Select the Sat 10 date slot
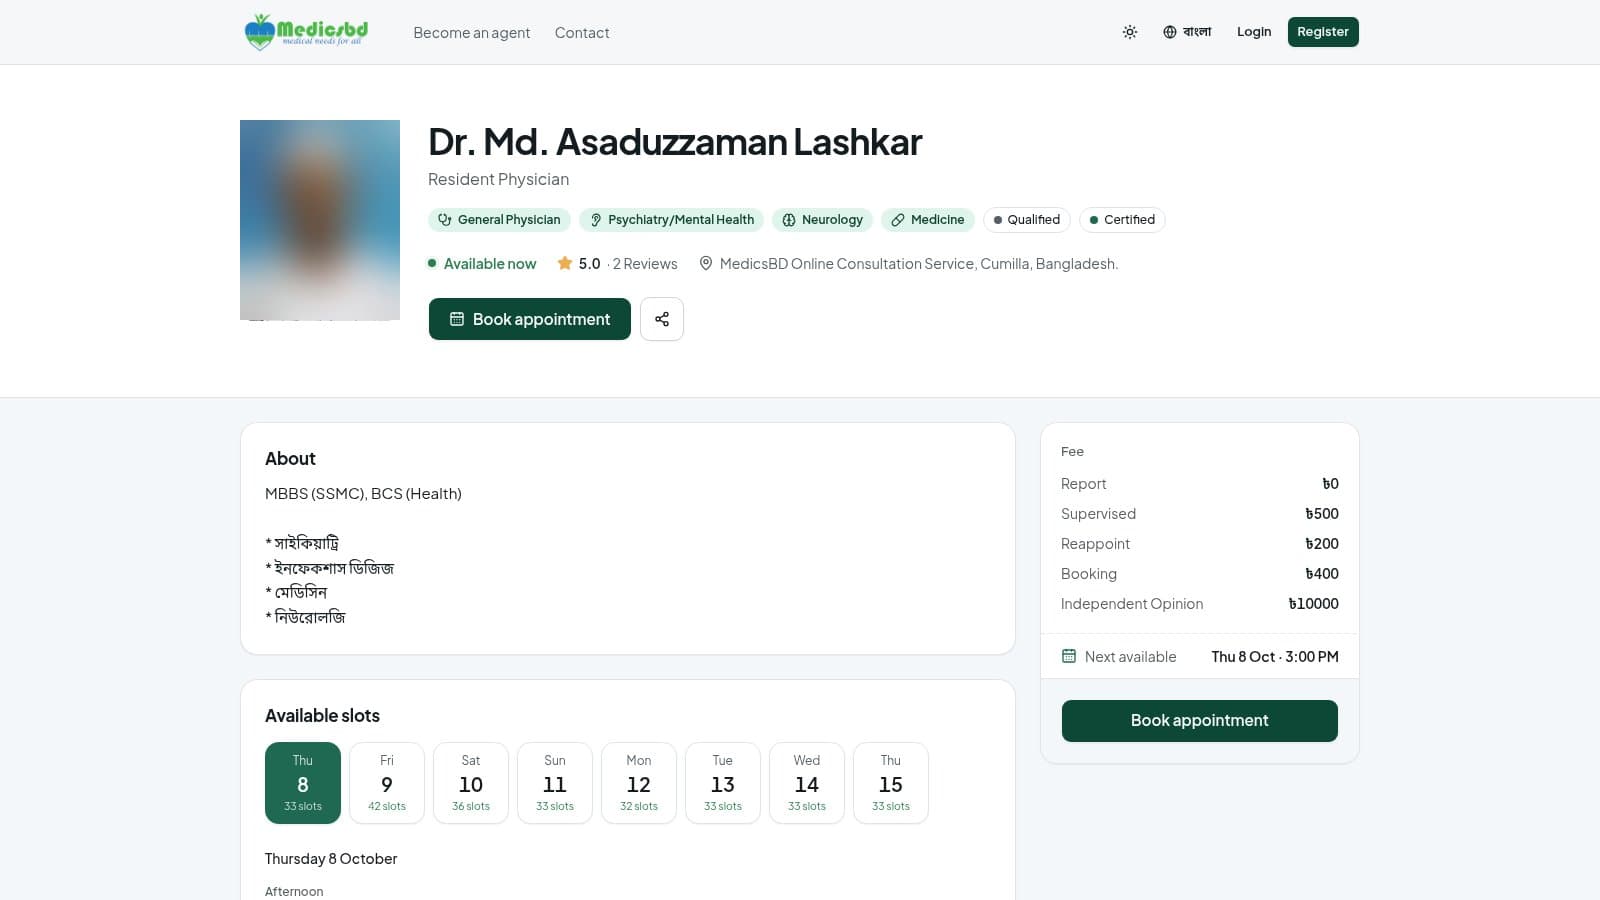Screen dimensions: 1600x900 (x=471, y=783)
